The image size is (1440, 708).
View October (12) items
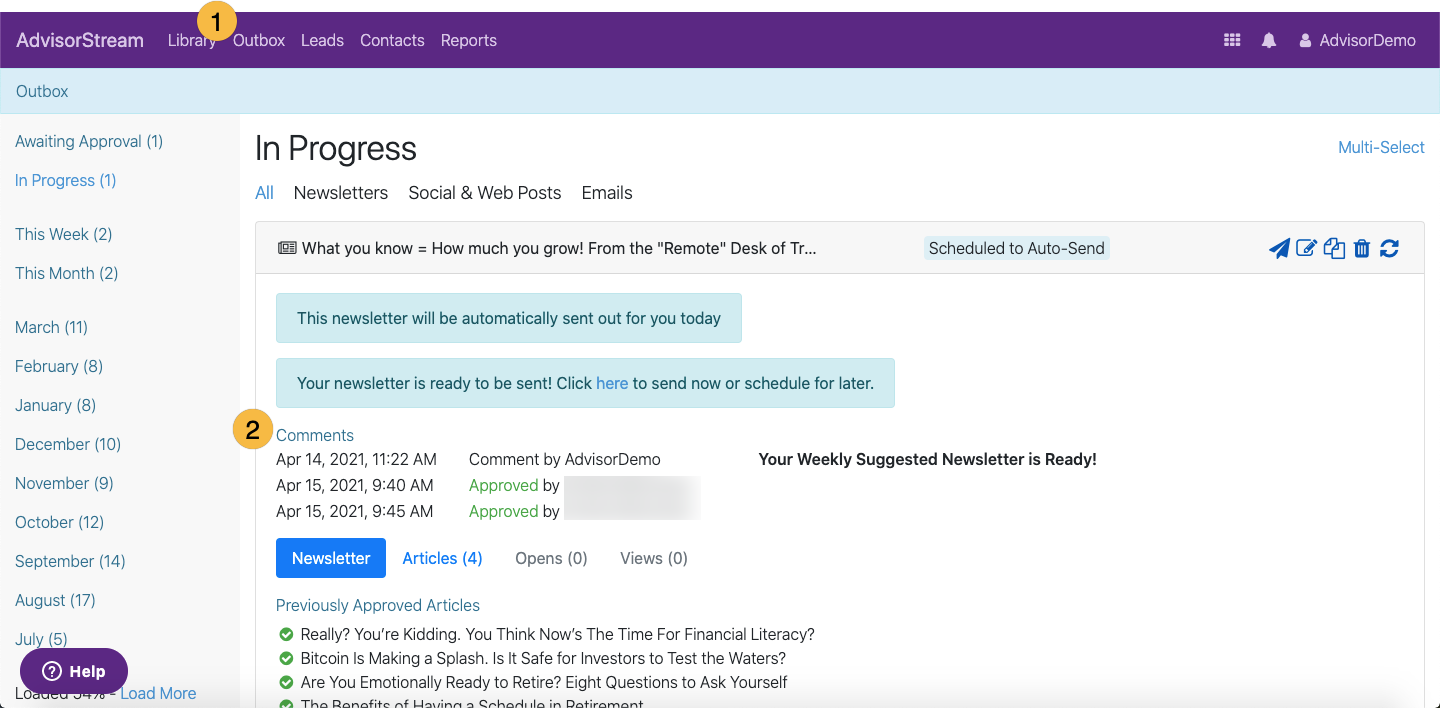(60, 522)
